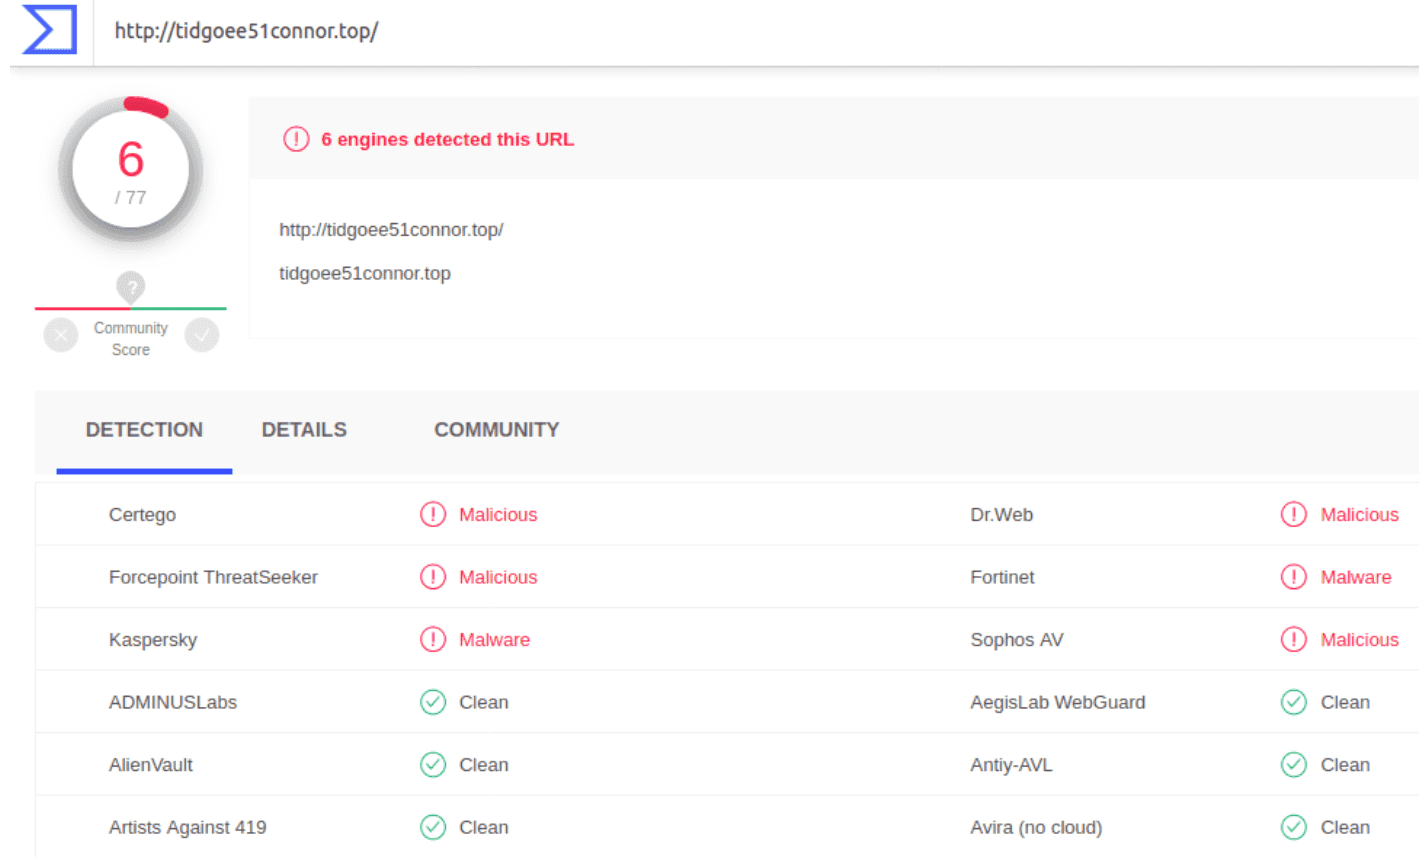Click the ADMINUSLabs clean checkmark icon
Image resolution: width=1424 pixels, height=862 pixels.
433,703
